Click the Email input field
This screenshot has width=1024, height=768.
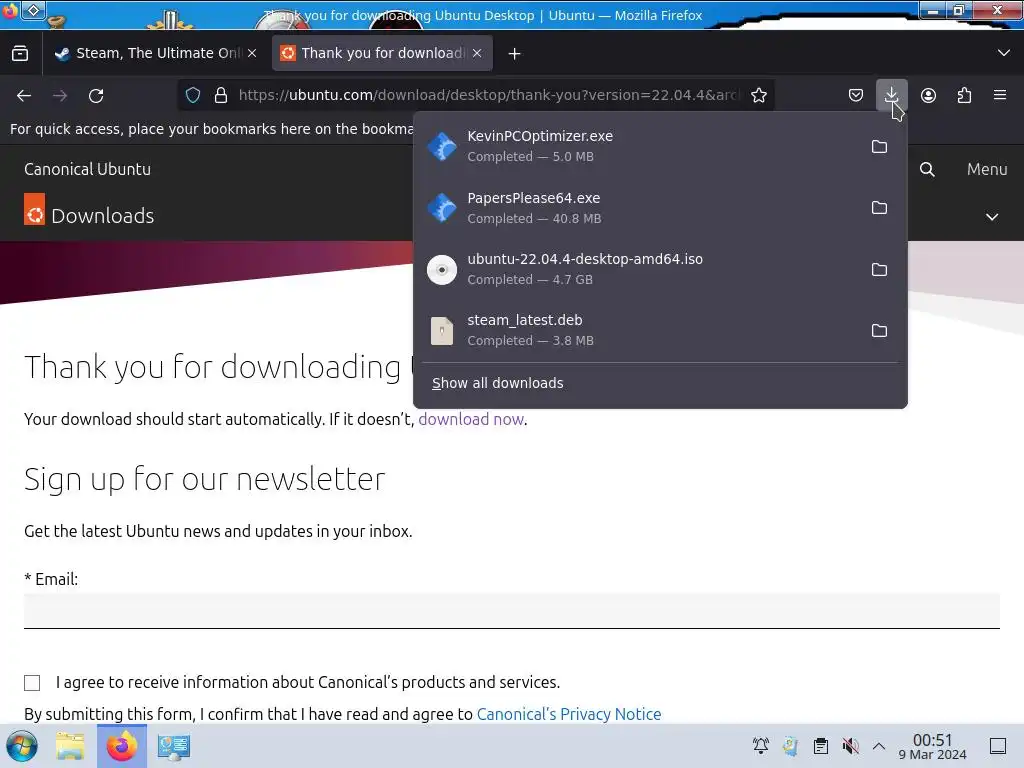tap(512, 611)
